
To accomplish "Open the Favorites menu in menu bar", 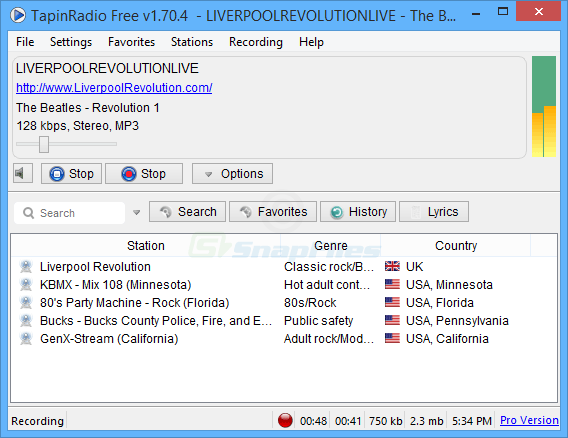I will (131, 42).
